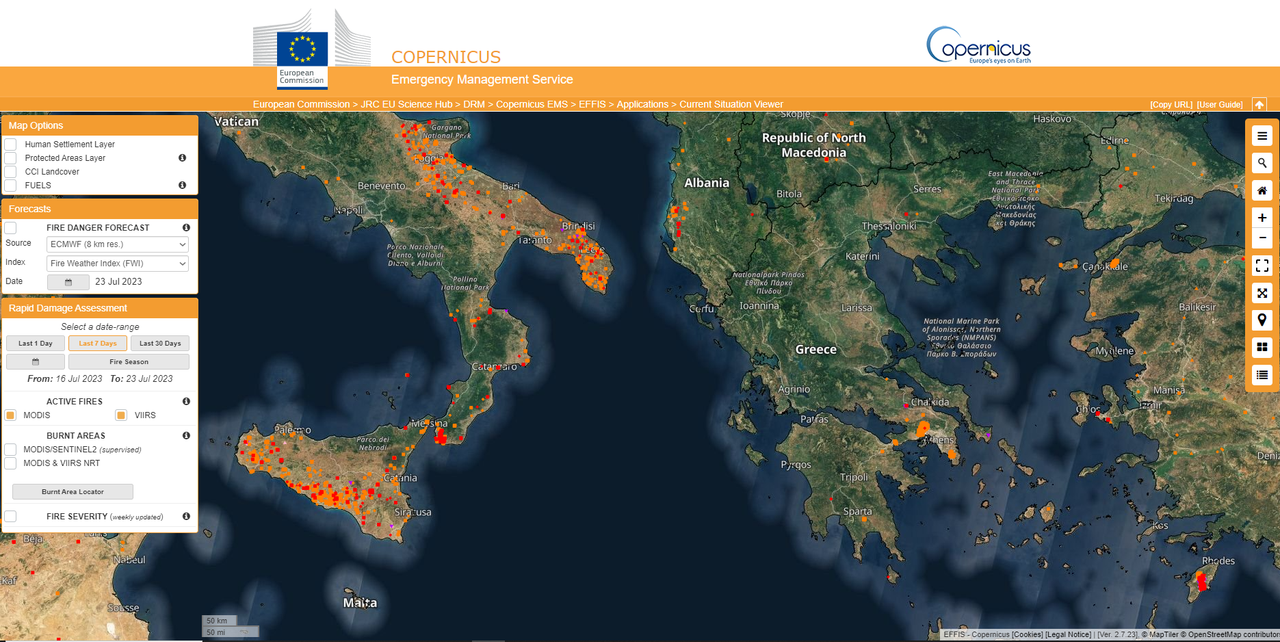Zoom out with the minus button
This screenshot has height=642, width=1280.
[x=1262, y=238]
